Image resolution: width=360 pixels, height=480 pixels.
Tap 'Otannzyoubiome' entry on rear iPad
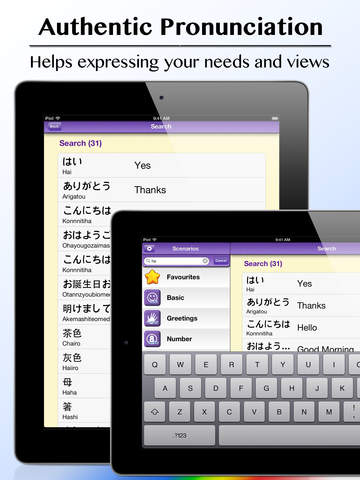coord(85,288)
